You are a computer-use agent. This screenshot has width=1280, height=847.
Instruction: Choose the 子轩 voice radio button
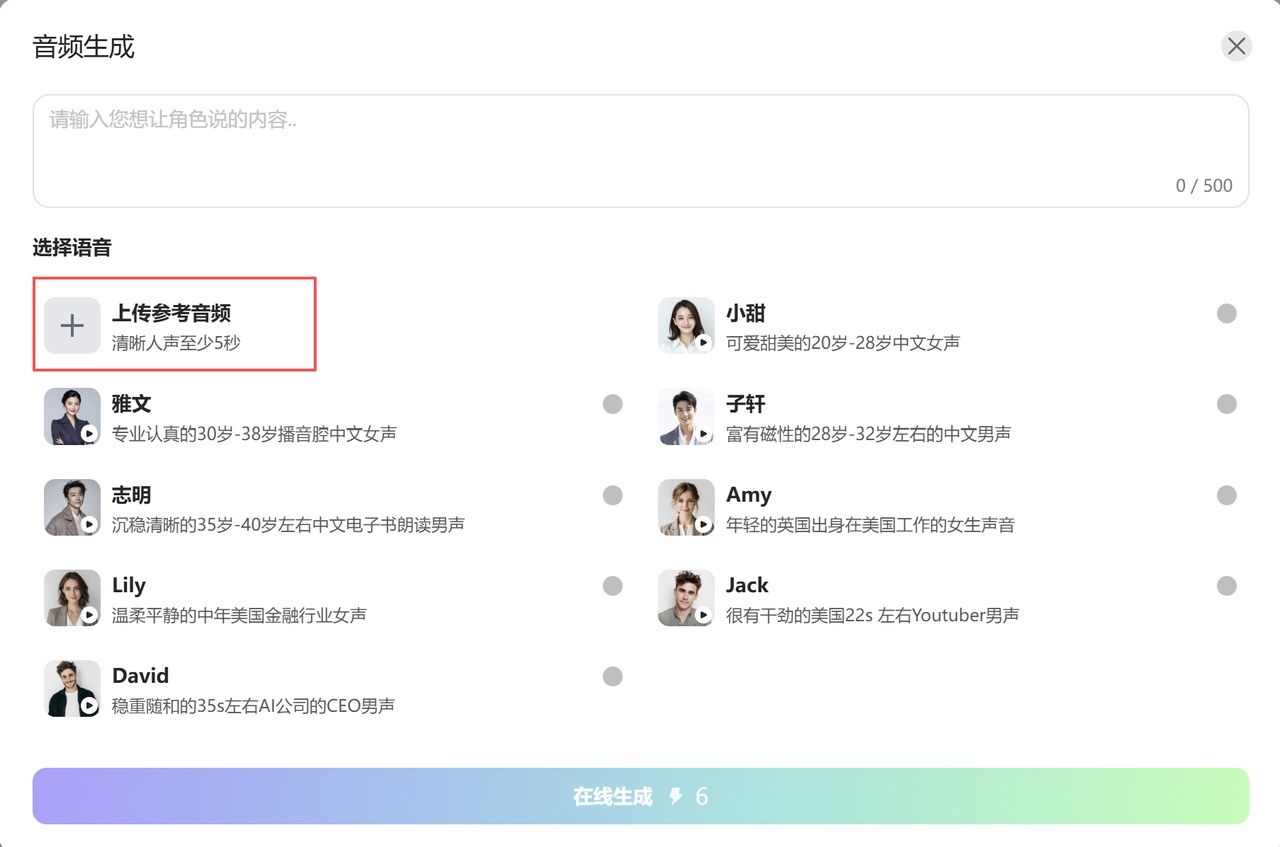click(1226, 404)
